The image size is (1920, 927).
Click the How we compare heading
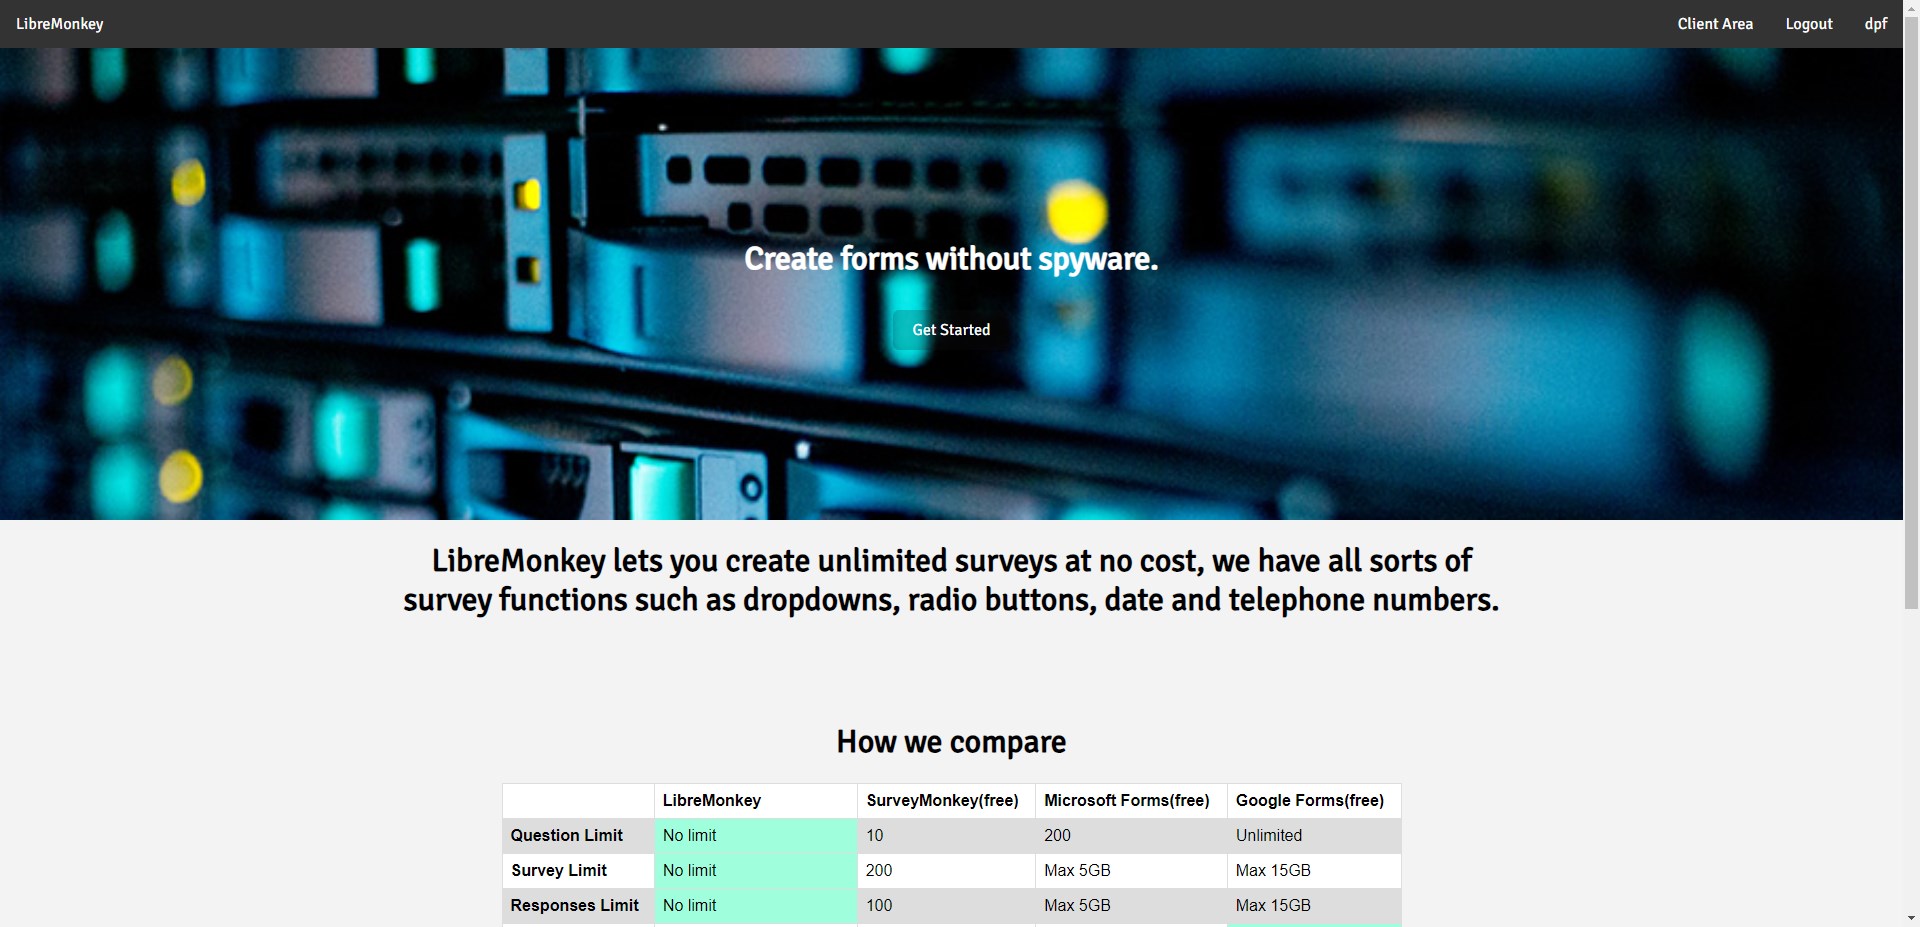pos(951,742)
